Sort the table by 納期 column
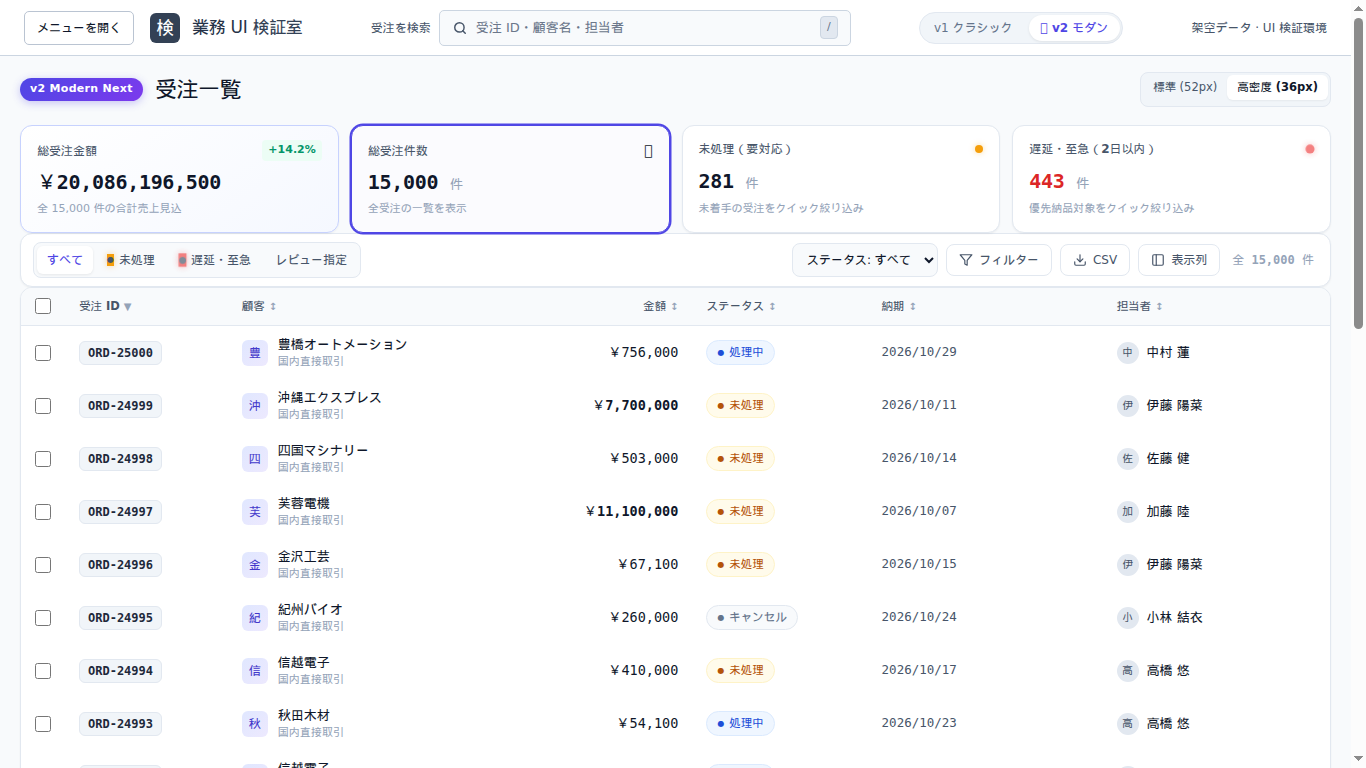This screenshot has width=1366, height=768. (x=899, y=306)
